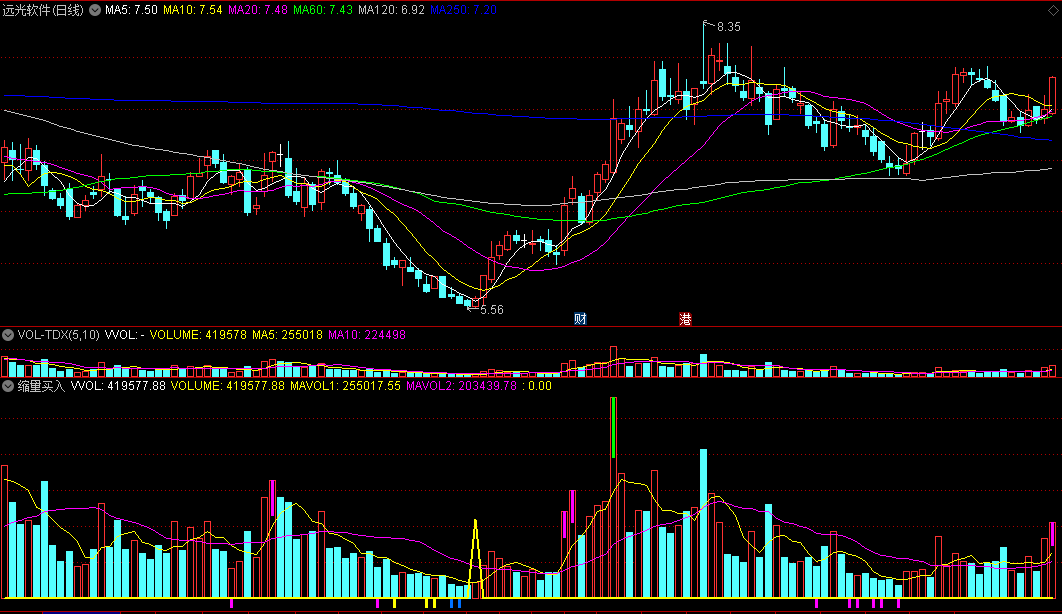The image size is (1062, 614).
Task: Click the MA5: 7.50 indicator label
Action: [131, 10]
